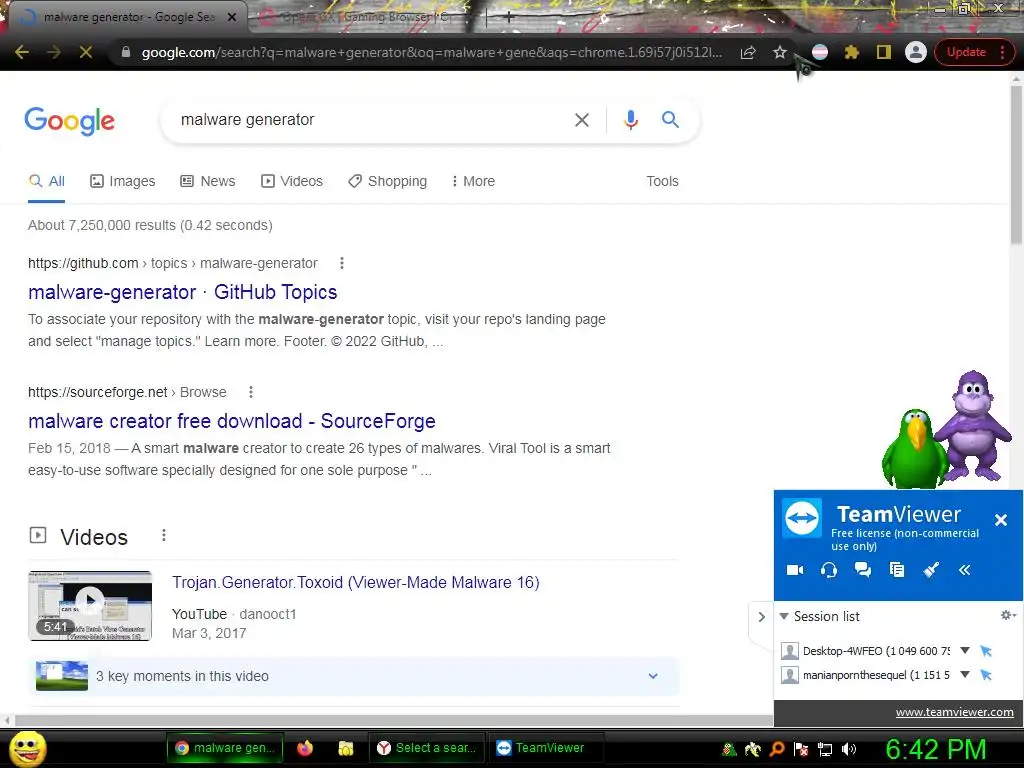1024x768 pixels.
Task: Open the TeamViewer file transfer icon
Action: tap(897, 570)
